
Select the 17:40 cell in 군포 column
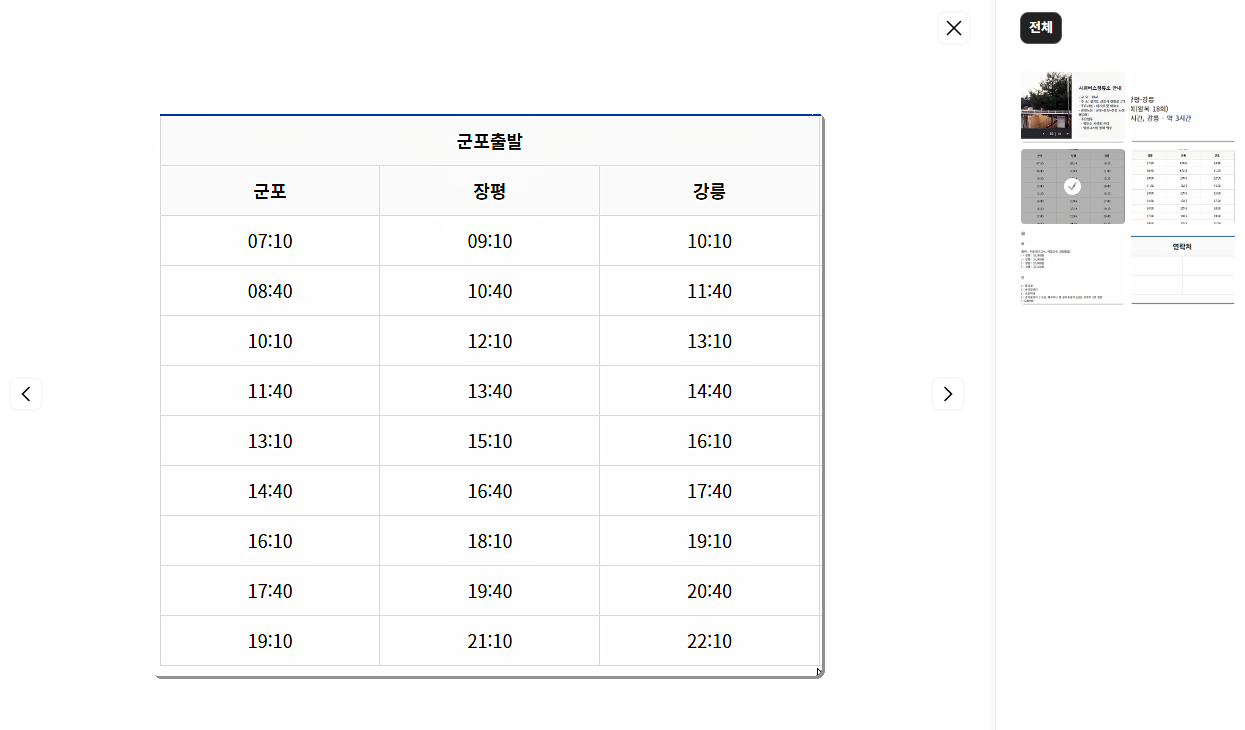pos(270,591)
